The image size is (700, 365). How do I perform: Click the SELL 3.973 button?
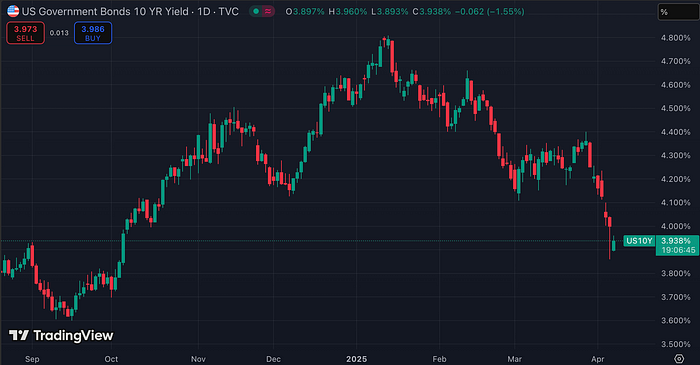coord(25,33)
